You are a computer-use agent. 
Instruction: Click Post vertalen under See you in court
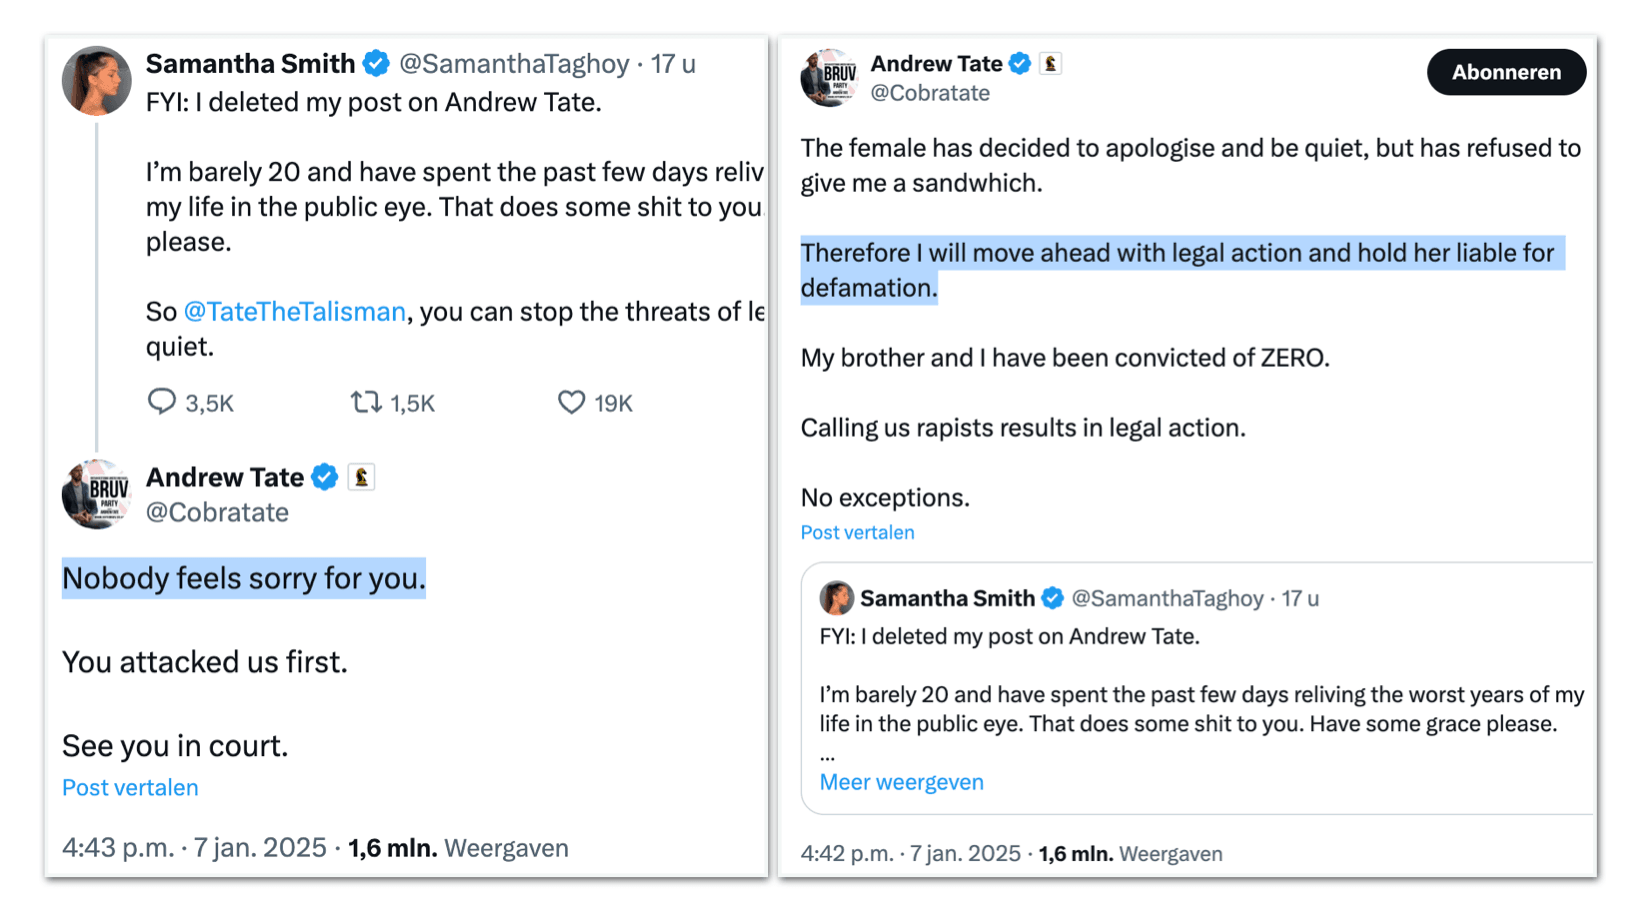tap(130, 788)
